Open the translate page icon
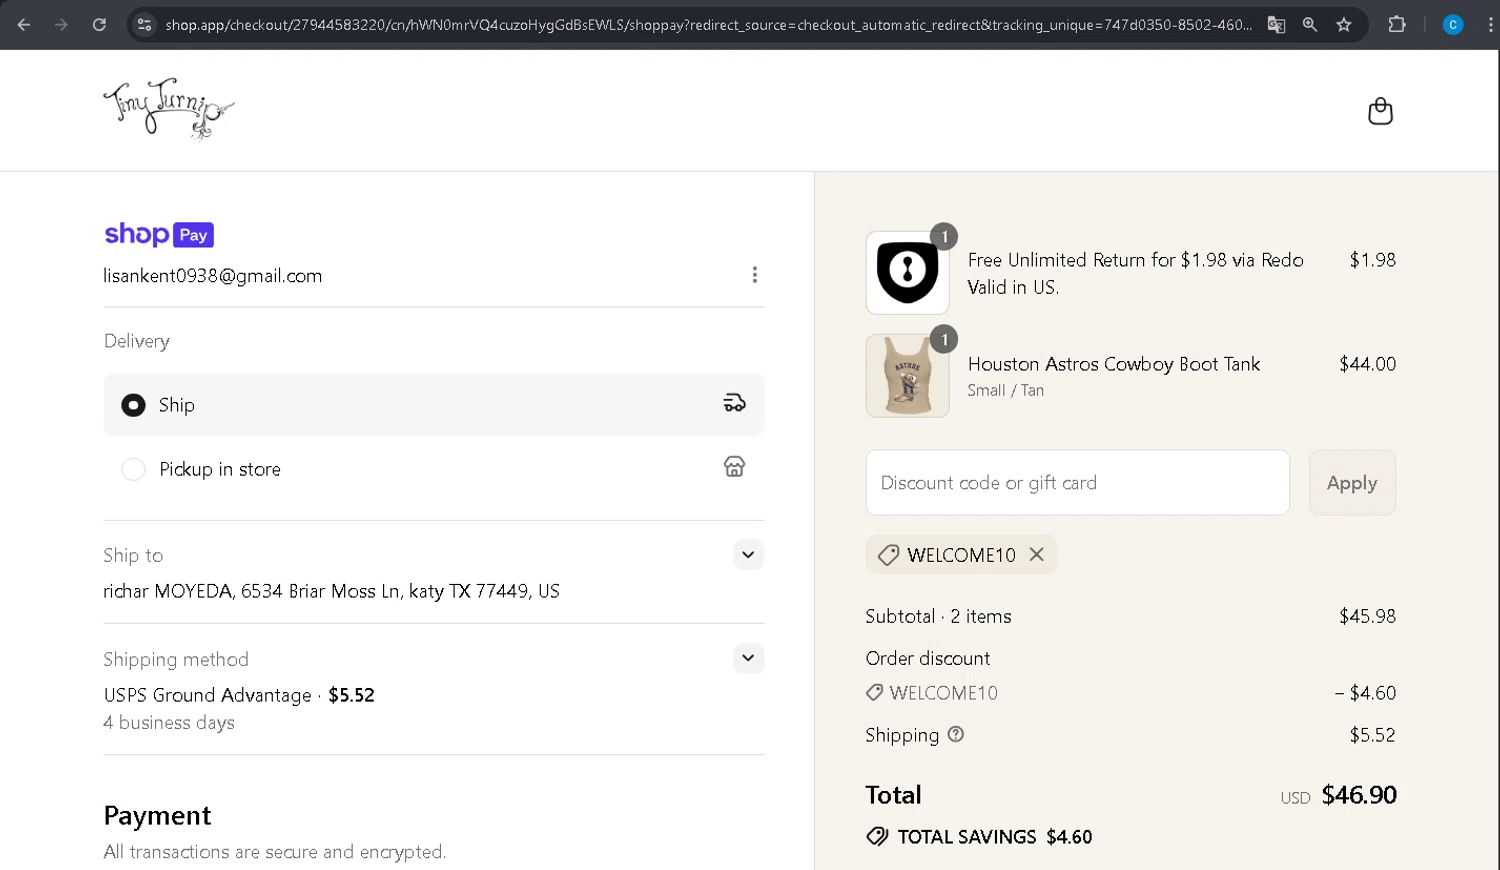 (1276, 24)
